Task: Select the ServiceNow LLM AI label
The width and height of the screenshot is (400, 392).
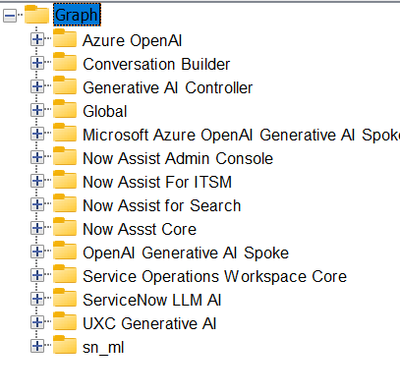Action: [x=152, y=301]
